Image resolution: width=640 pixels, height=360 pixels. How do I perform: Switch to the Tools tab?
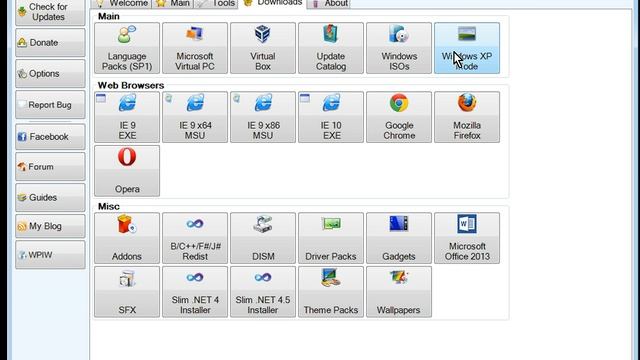[216, 4]
